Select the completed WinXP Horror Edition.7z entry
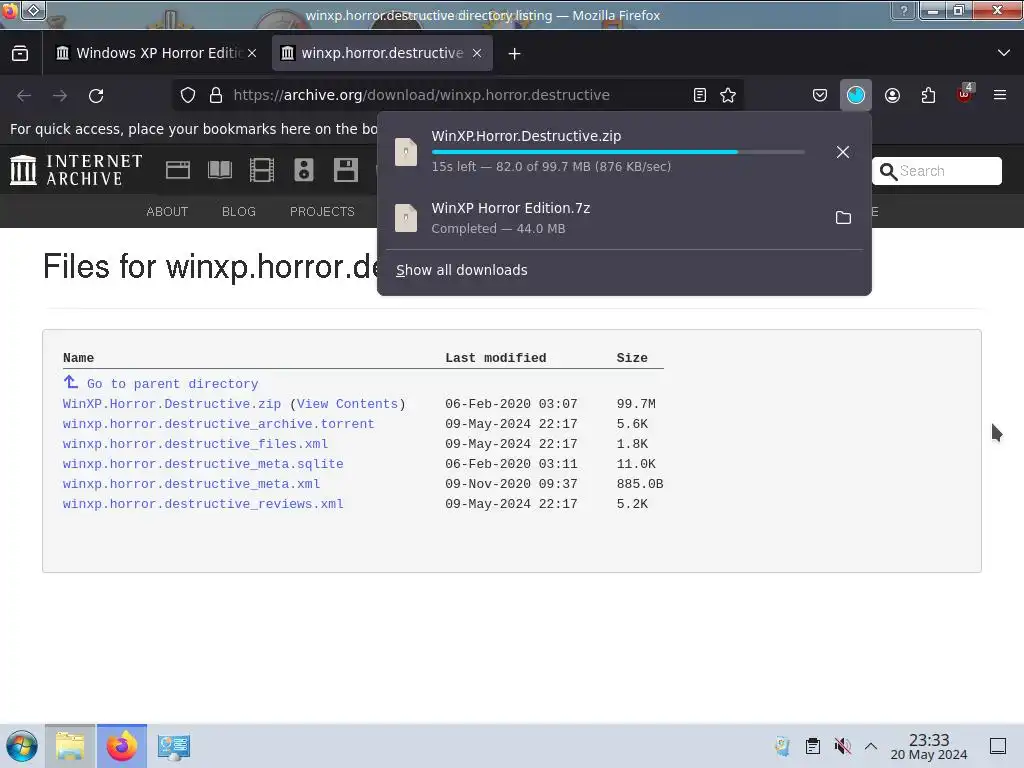Image resolution: width=1024 pixels, height=768 pixels. click(x=625, y=217)
